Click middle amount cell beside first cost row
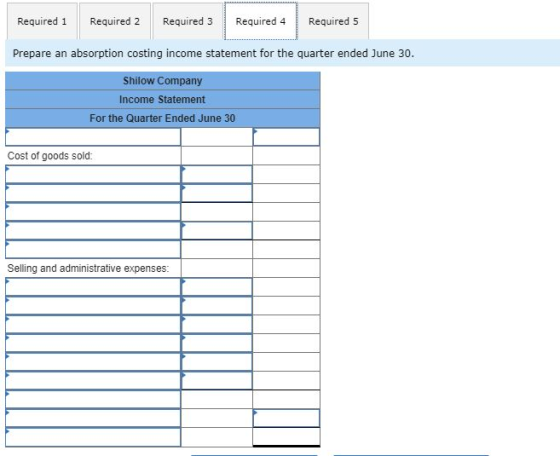 [x=216, y=174]
